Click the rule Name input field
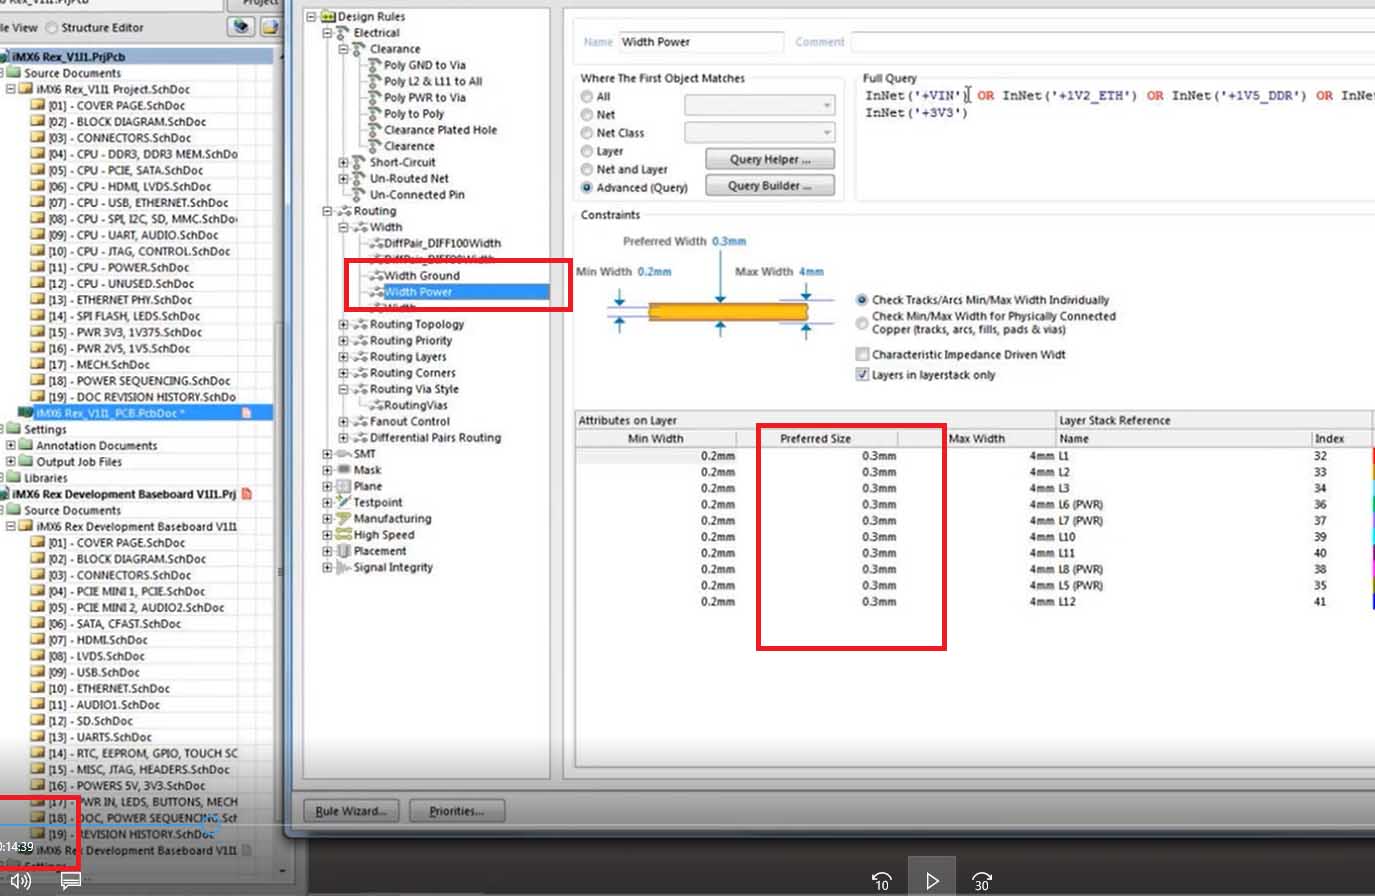The height and width of the screenshot is (896, 1375). point(700,42)
